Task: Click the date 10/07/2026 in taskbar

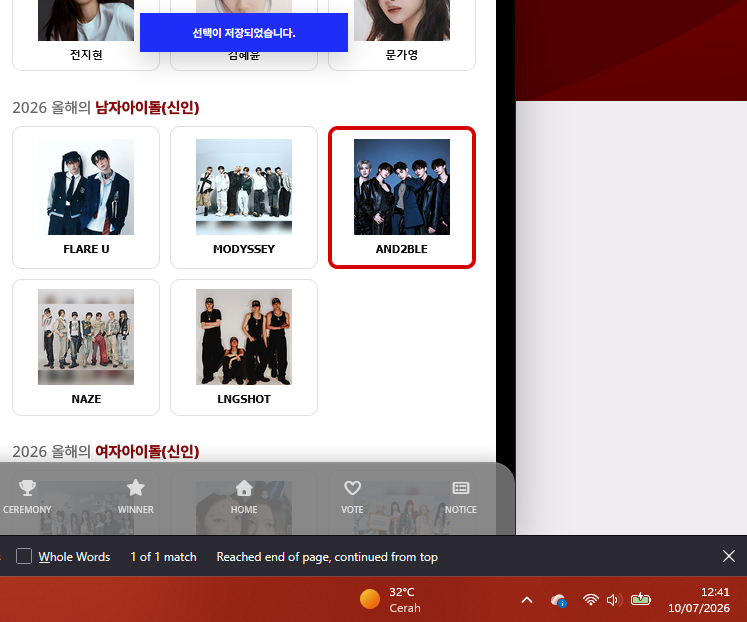Action: tap(698, 608)
